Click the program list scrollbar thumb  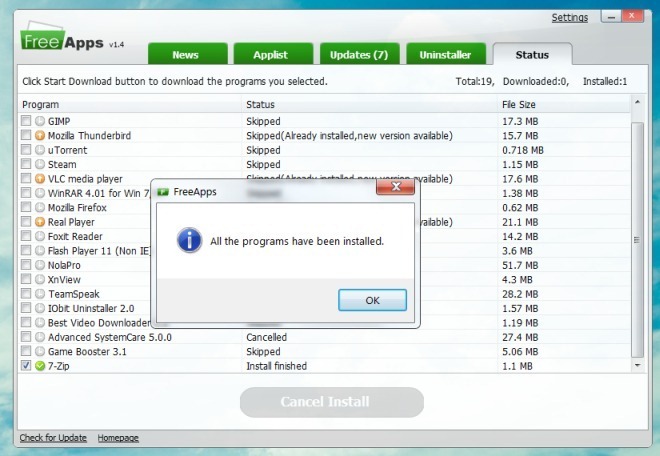click(637, 240)
